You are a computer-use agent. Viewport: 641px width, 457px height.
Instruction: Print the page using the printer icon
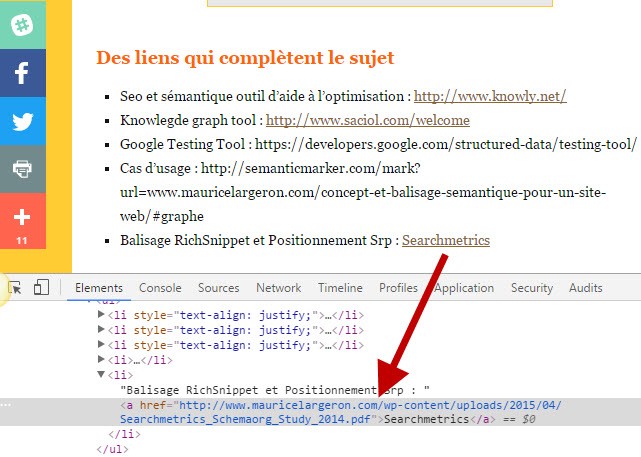[22, 169]
